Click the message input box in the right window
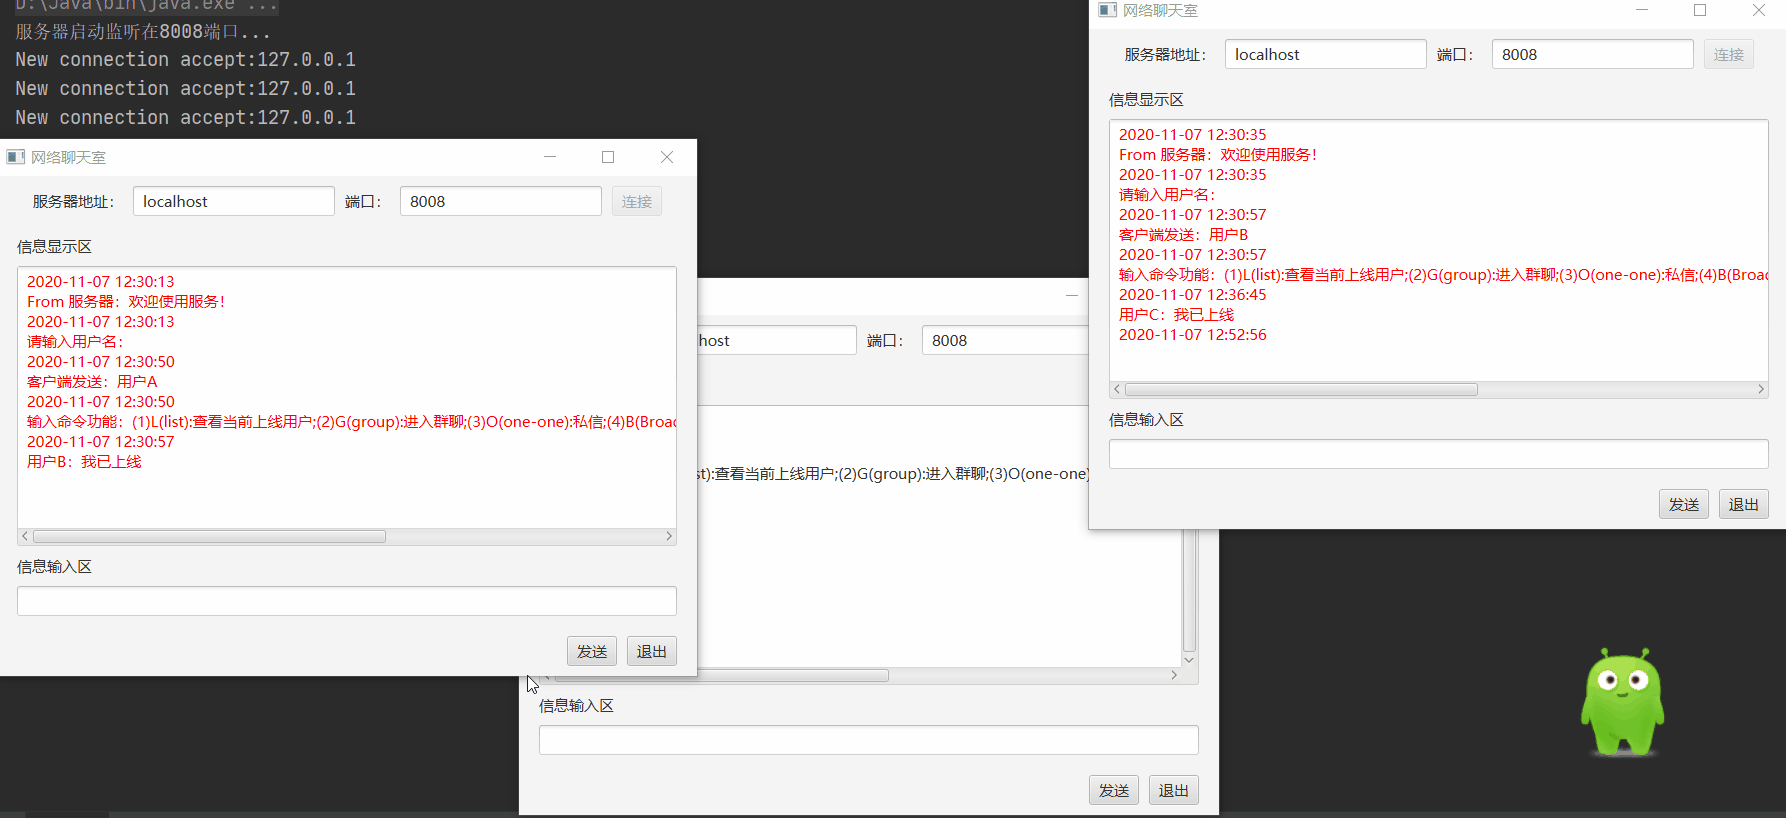 [x=1439, y=454]
